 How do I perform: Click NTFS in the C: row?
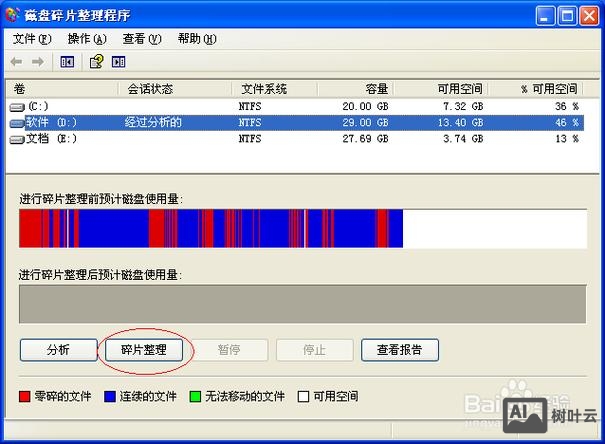[x=250, y=106]
